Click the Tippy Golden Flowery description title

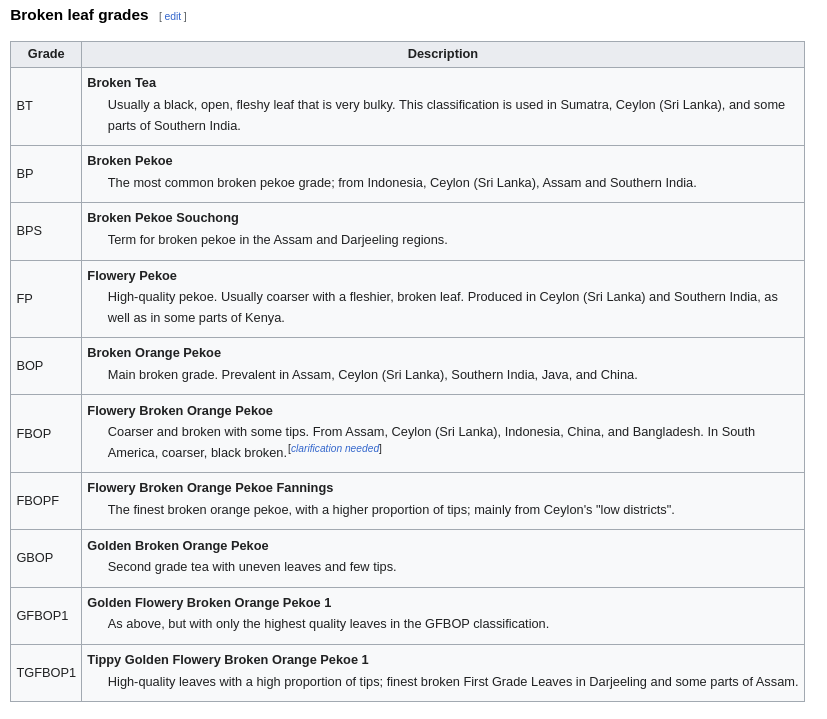pyautogui.click(x=227, y=660)
